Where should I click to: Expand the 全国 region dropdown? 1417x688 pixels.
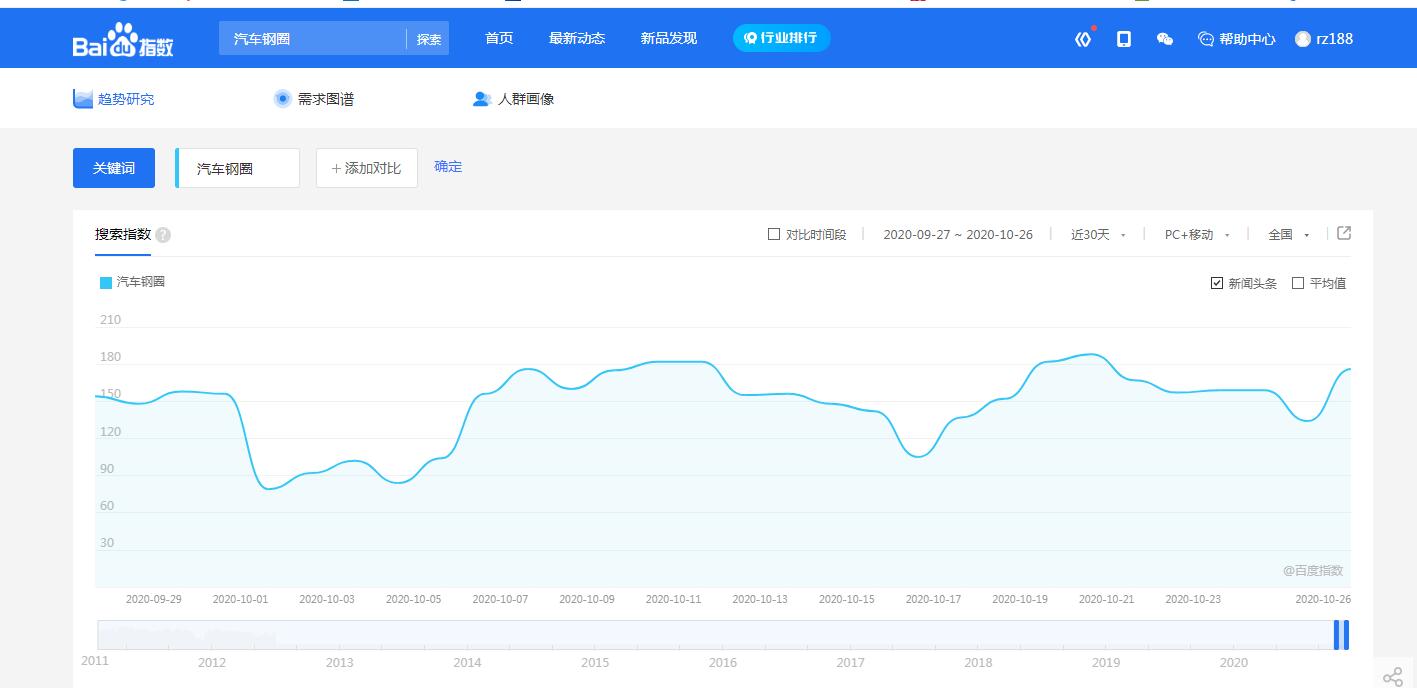[1288, 234]
